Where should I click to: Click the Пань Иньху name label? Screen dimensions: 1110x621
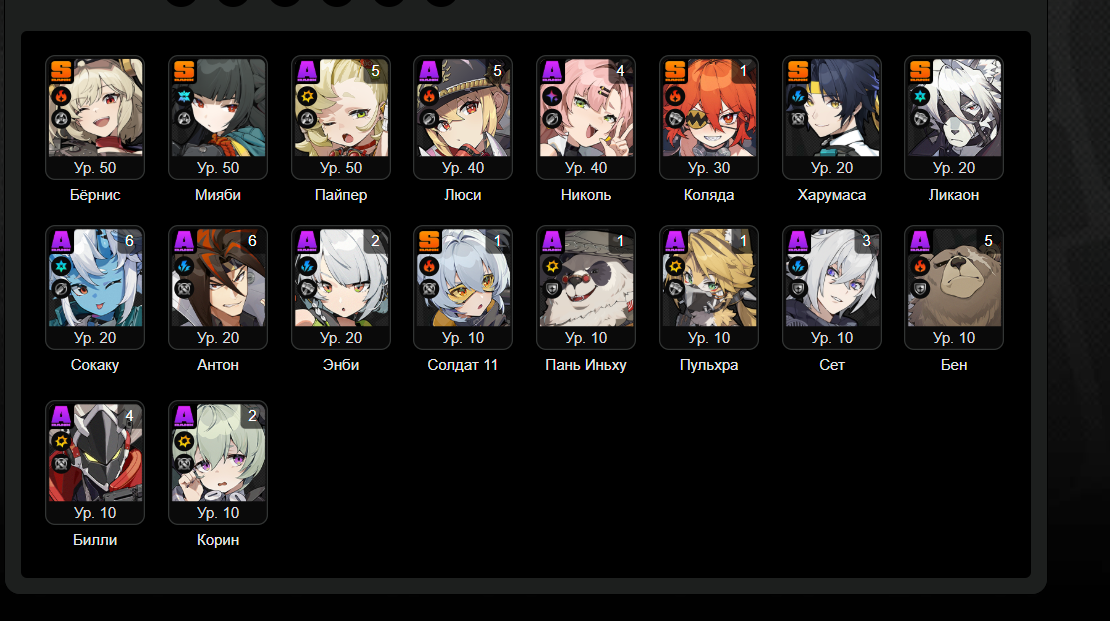tap(585, 365)
